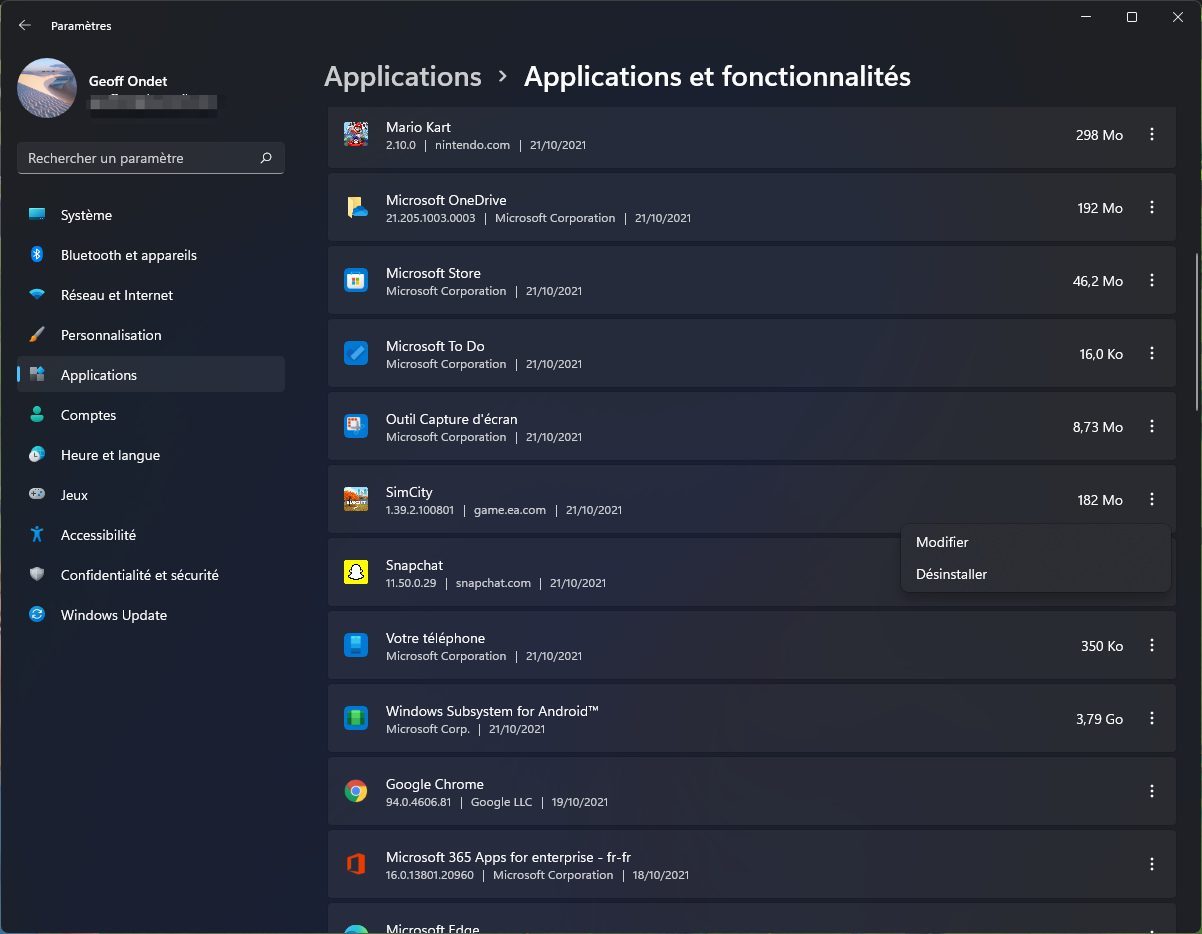Toggle the SimCity three-dot menu
This screenshot has height=934, width=1202.
[x=1152, y=500]
